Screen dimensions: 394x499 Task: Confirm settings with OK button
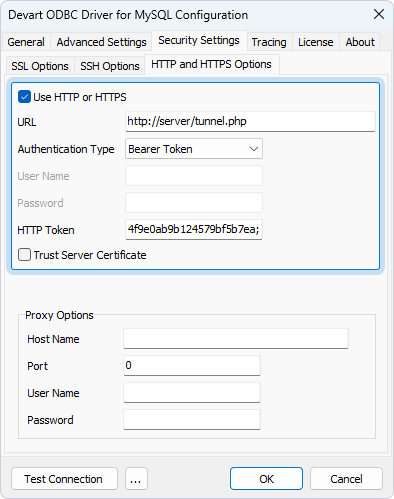tap(266, 479)
